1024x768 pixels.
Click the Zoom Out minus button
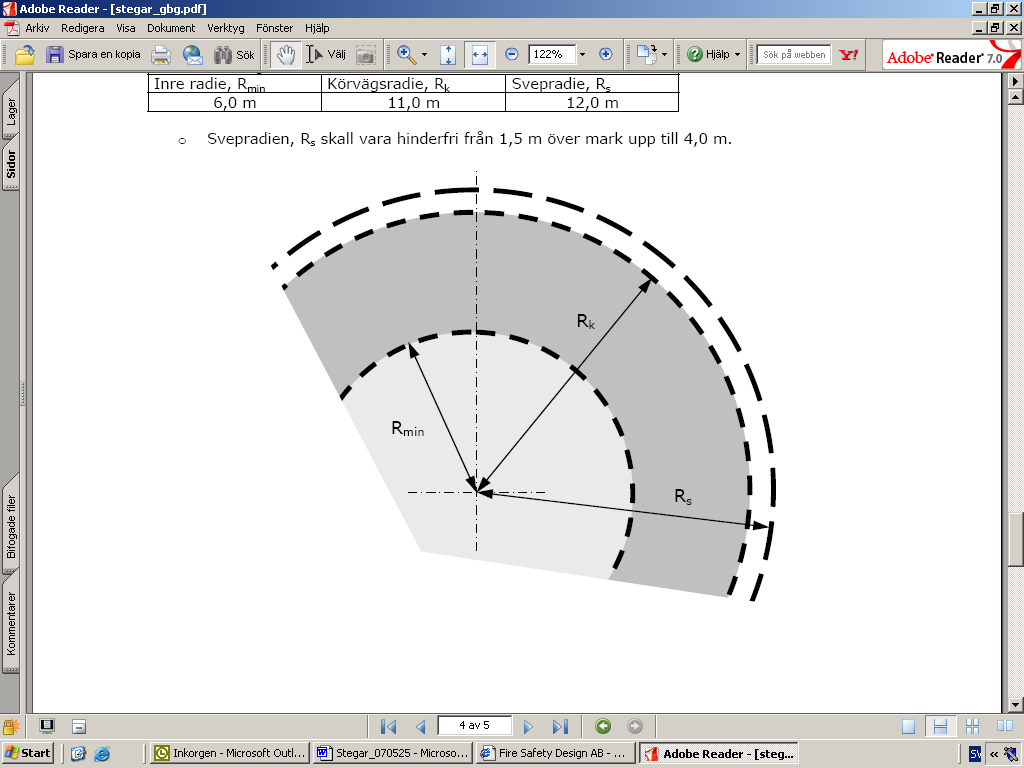pos(512,55)
